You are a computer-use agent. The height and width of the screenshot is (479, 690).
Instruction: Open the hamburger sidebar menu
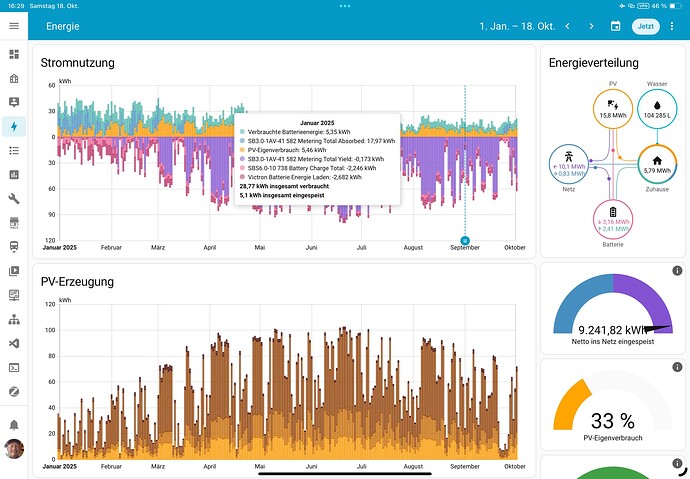pyautogui.click(x=14, y=26)
